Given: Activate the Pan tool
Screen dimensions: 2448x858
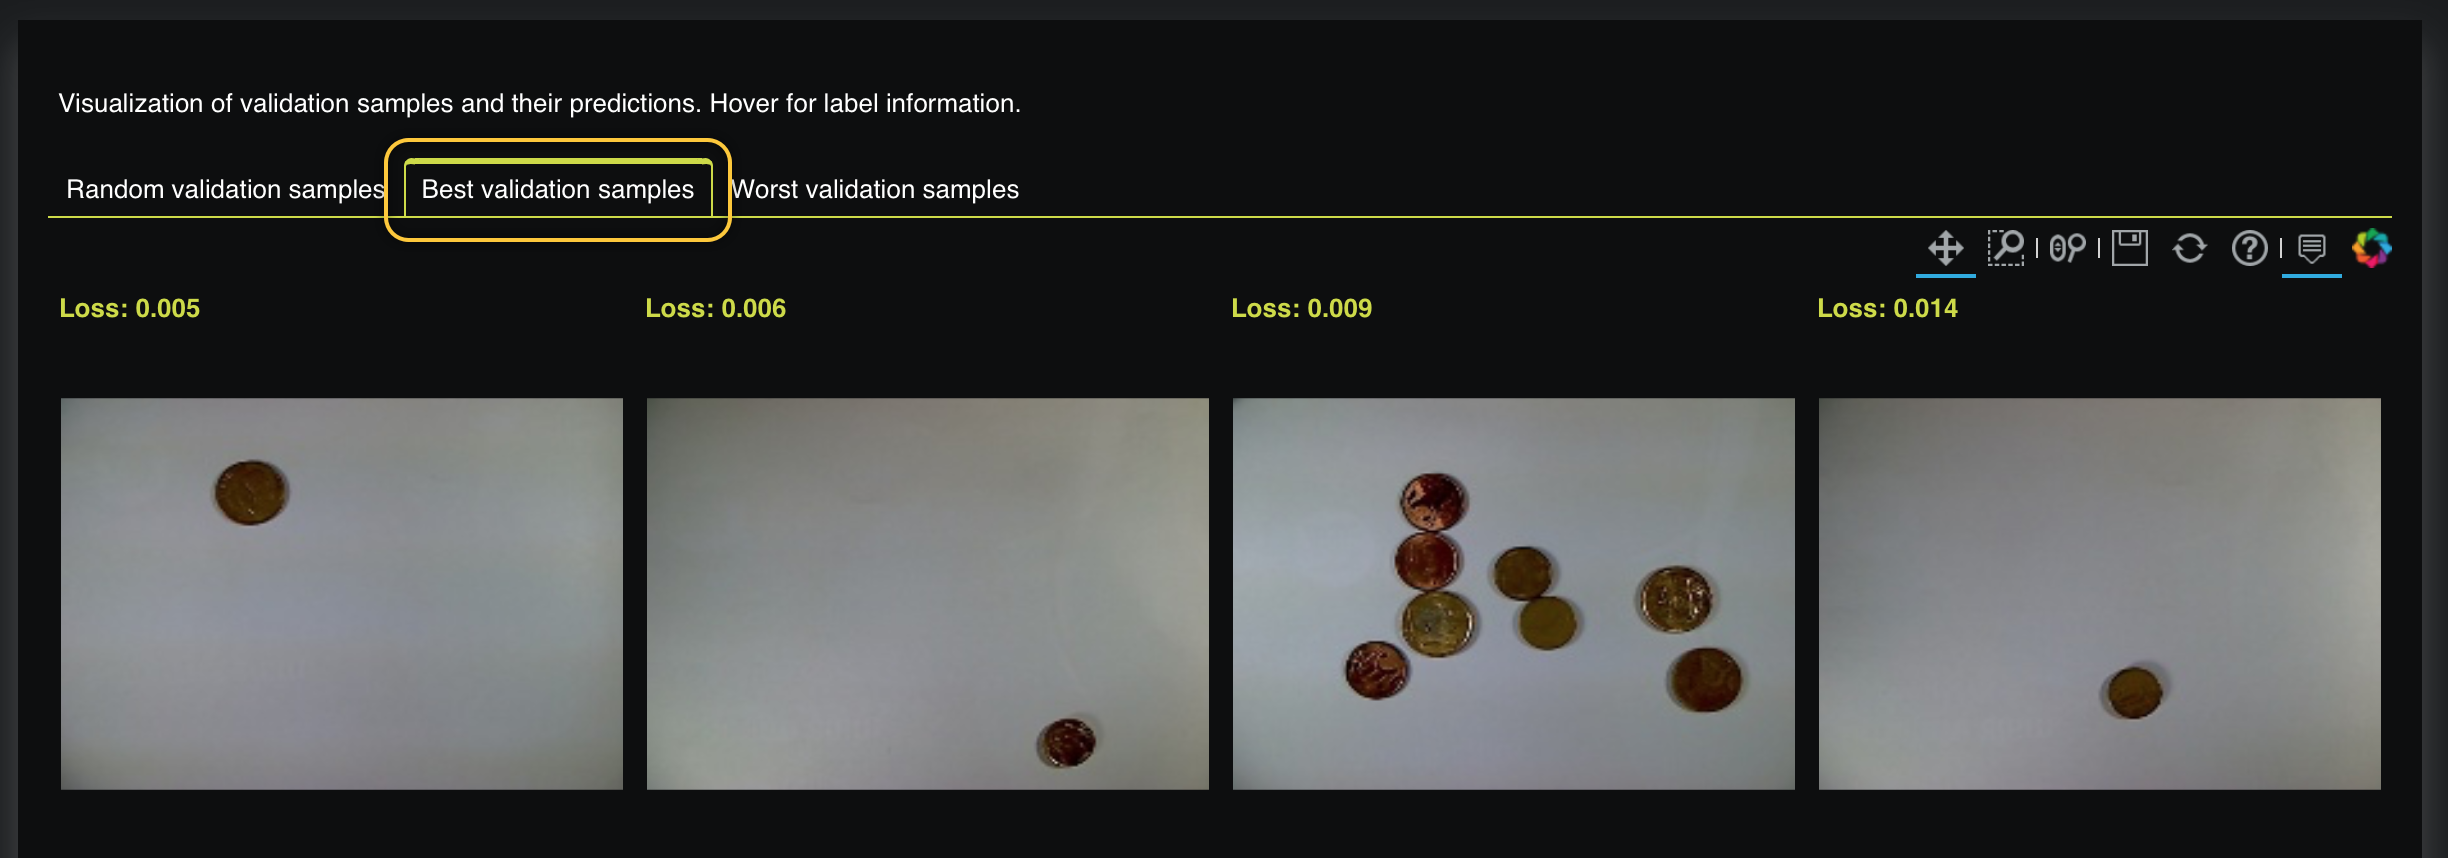Looking at the screenshot, I should pos(1945,248).
